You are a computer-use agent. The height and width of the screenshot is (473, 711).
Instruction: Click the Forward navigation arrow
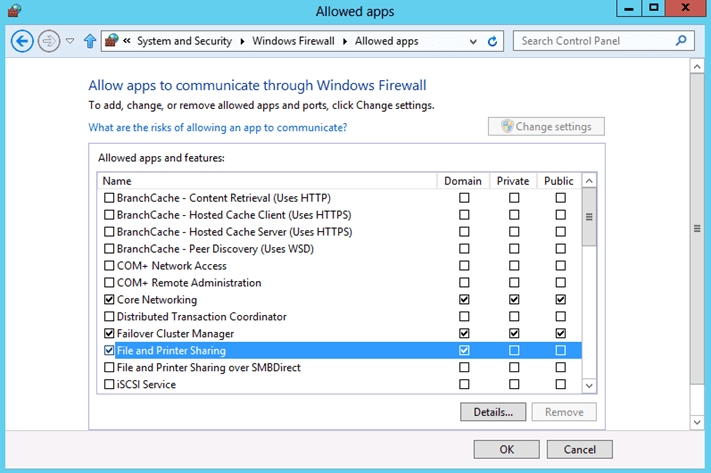49,41
